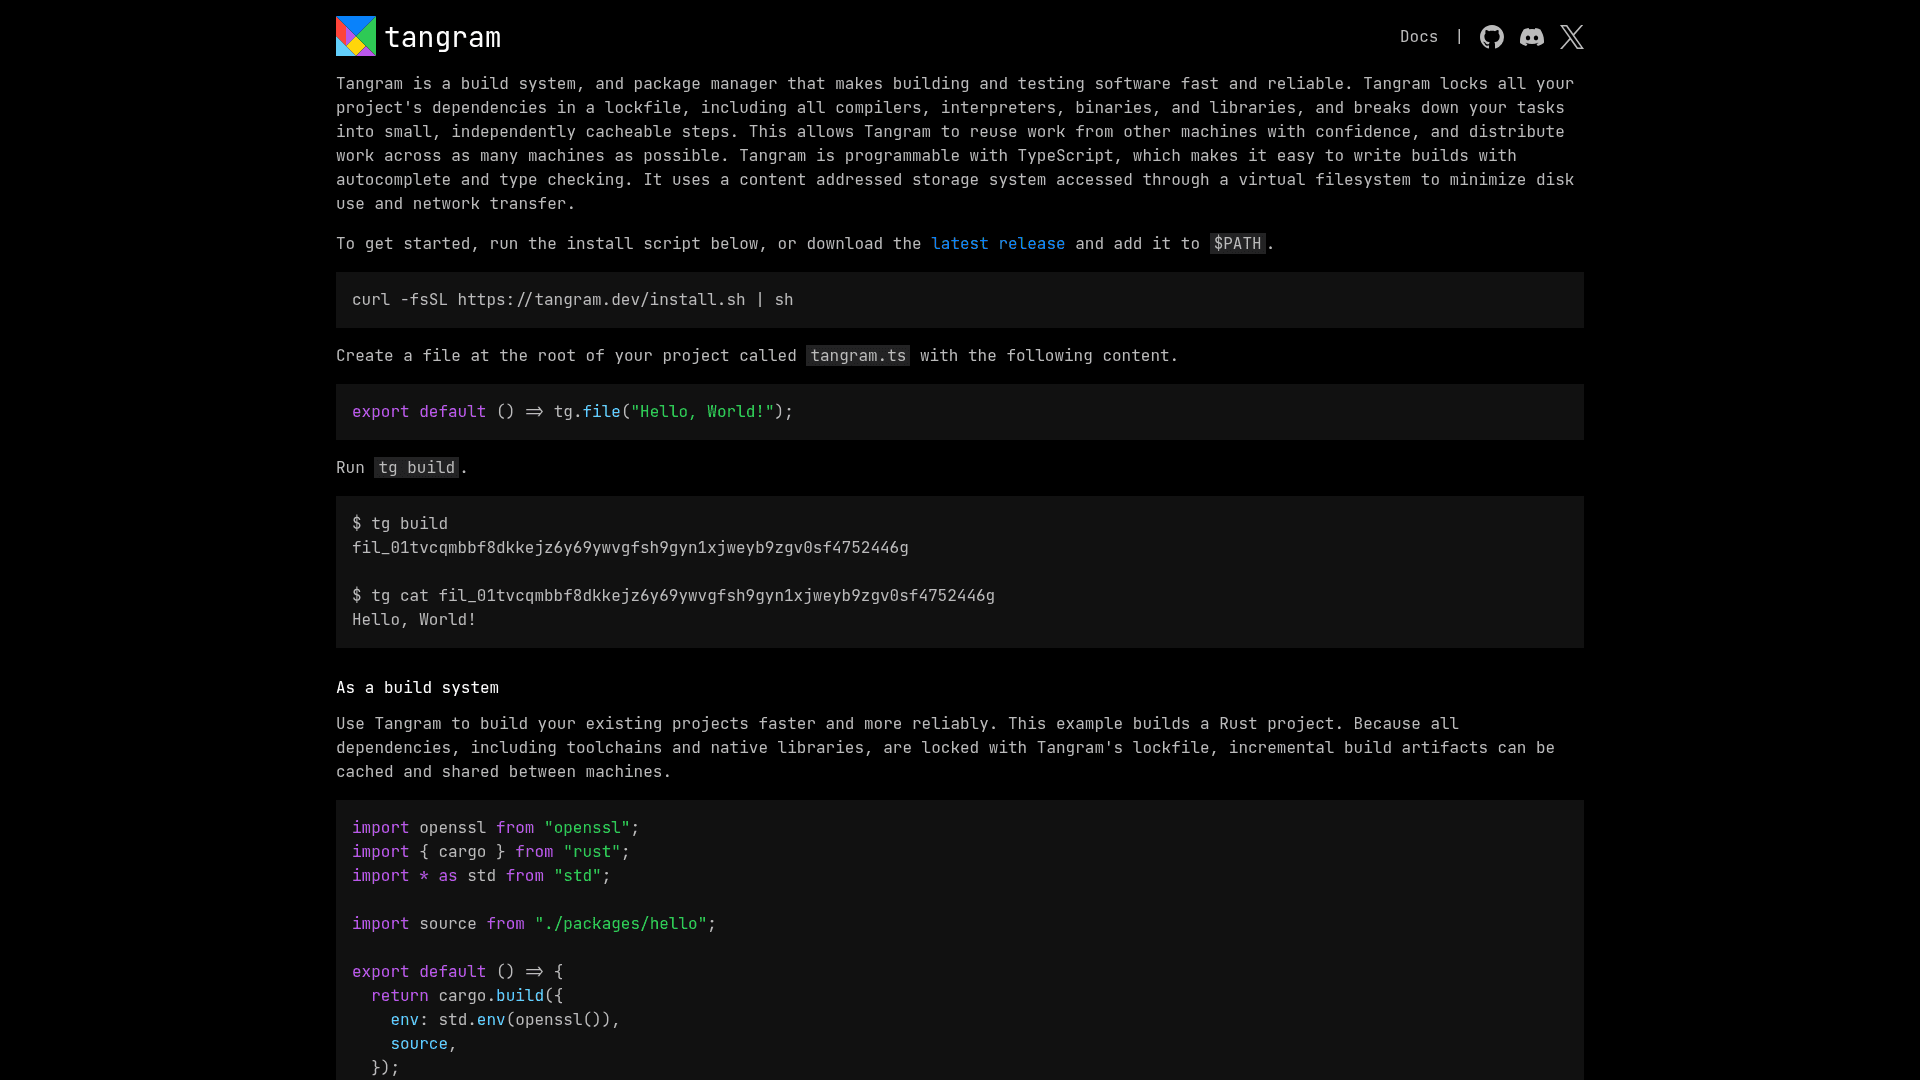The width and height of the screenshot is (1920, 1080).
Task: Click the "tangram" site title
Action: coord(442,37)
